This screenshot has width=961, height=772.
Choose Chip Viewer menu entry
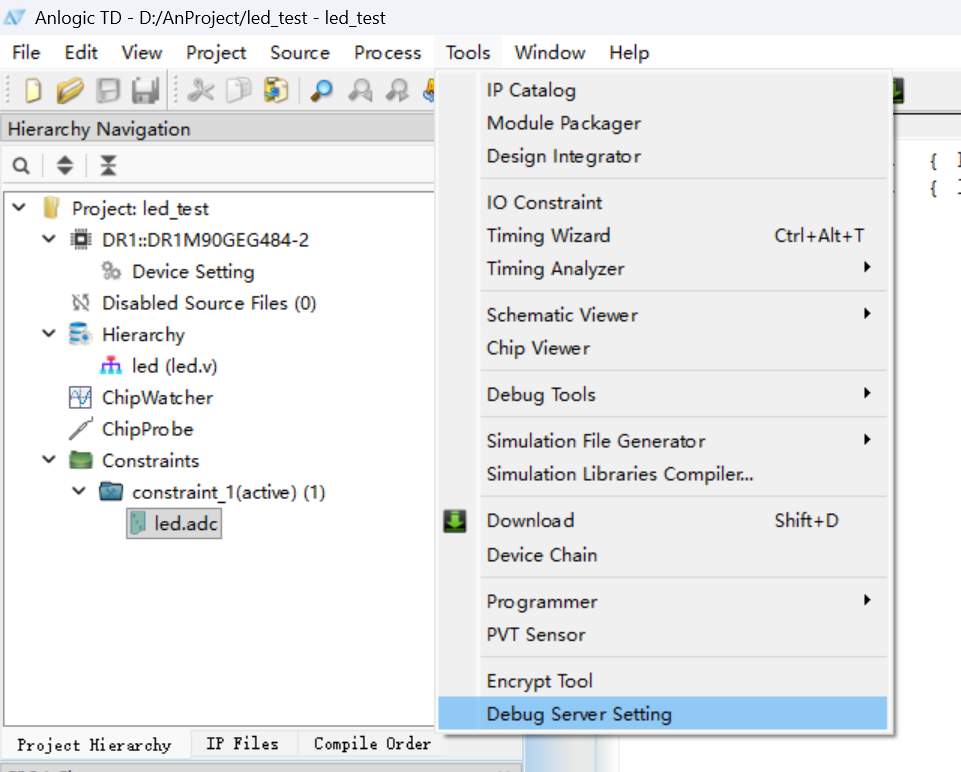pyautogui.click(x=663, y=348)
